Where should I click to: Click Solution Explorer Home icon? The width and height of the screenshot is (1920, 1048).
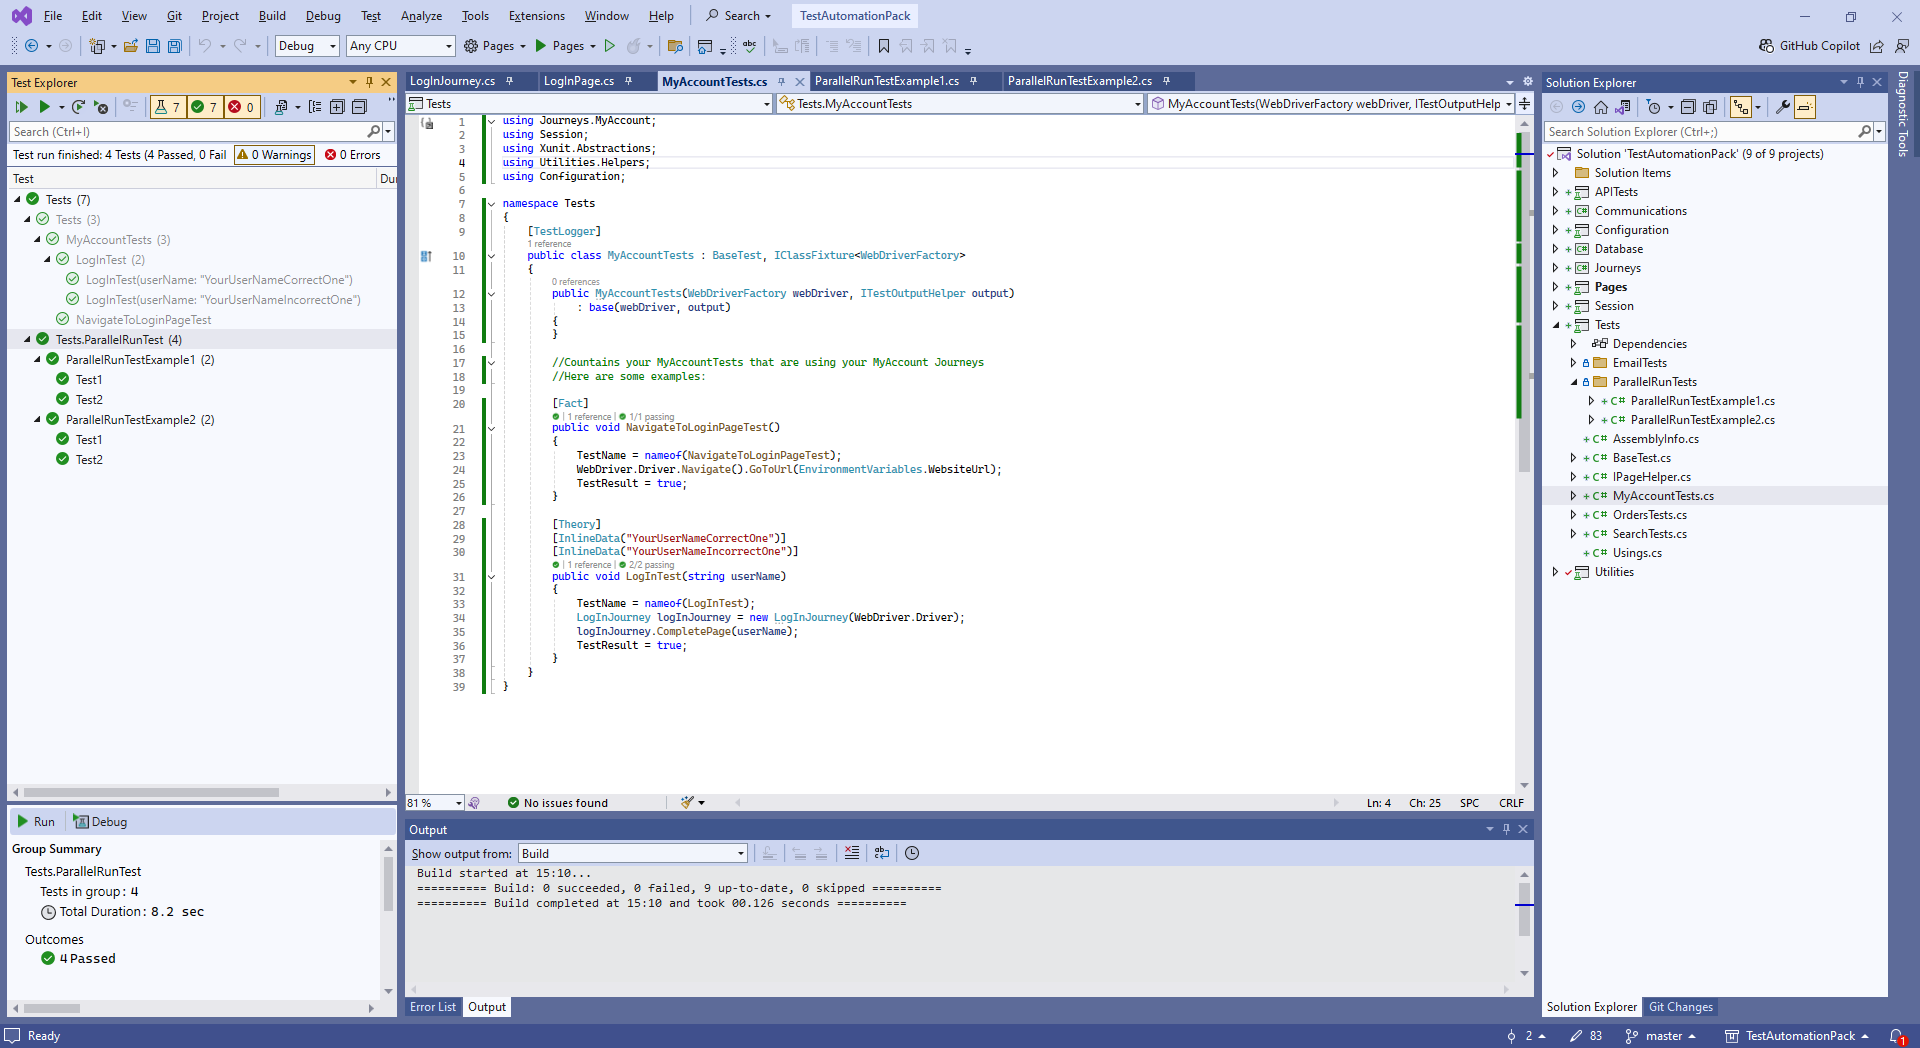(1600, 107)
